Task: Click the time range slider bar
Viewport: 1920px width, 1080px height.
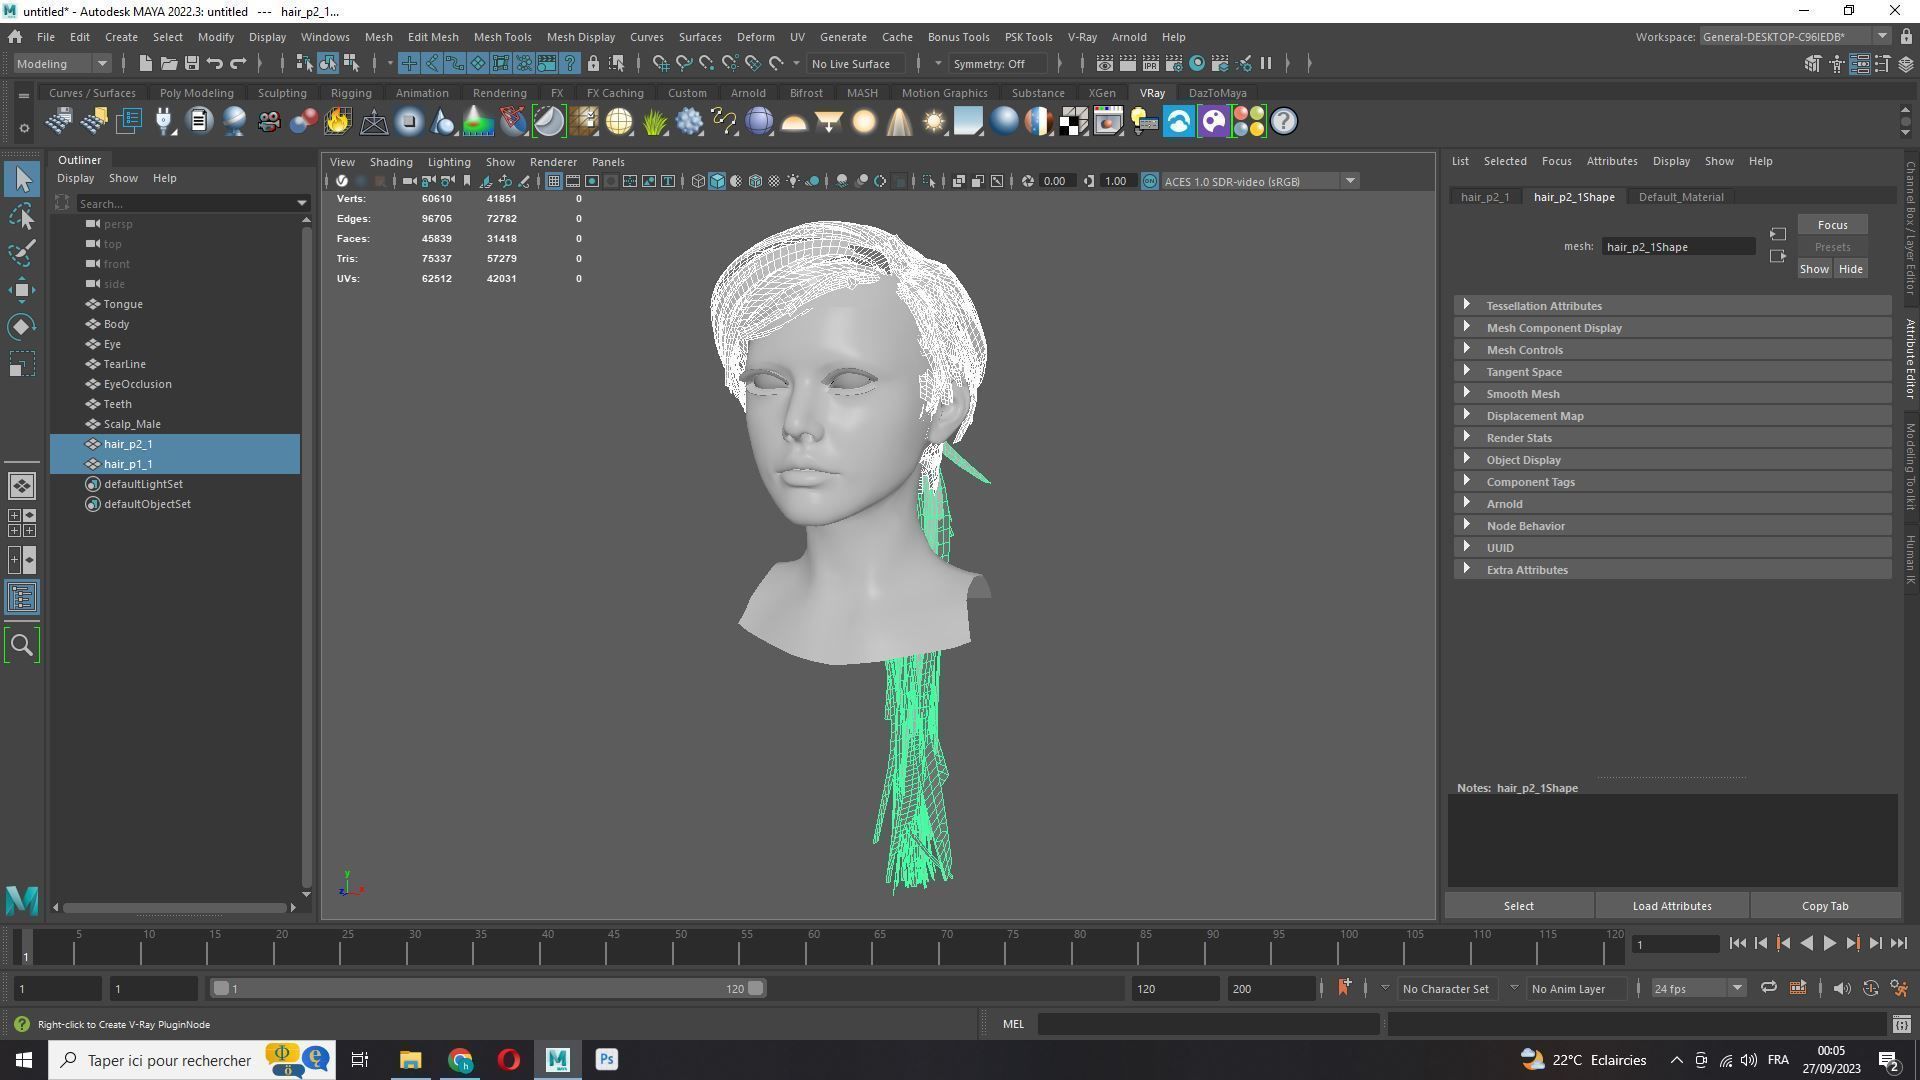Action: pos(488,988)
